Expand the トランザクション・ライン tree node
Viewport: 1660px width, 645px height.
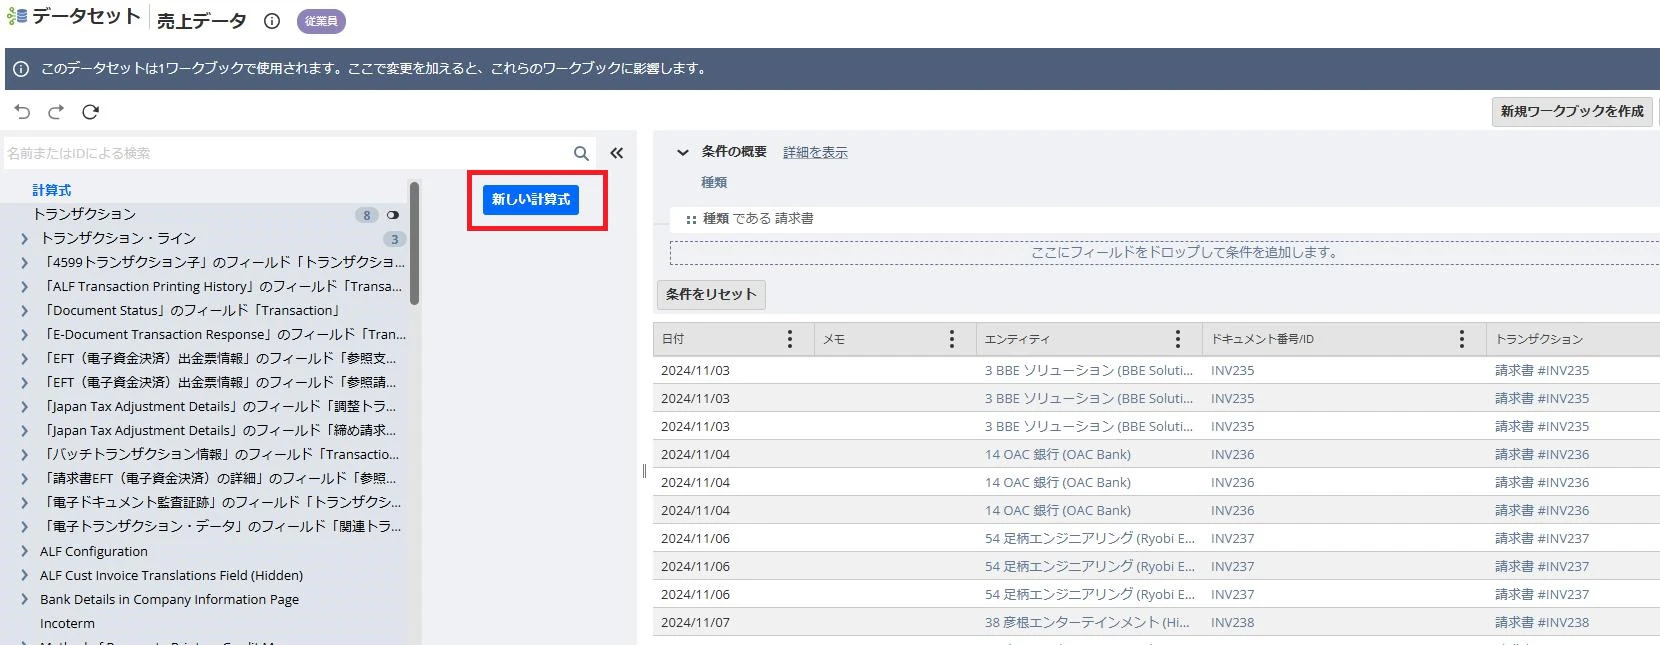[24, 239]
